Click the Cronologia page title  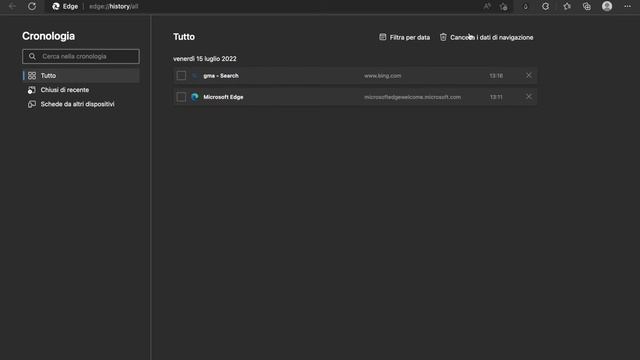coord(49,36)
